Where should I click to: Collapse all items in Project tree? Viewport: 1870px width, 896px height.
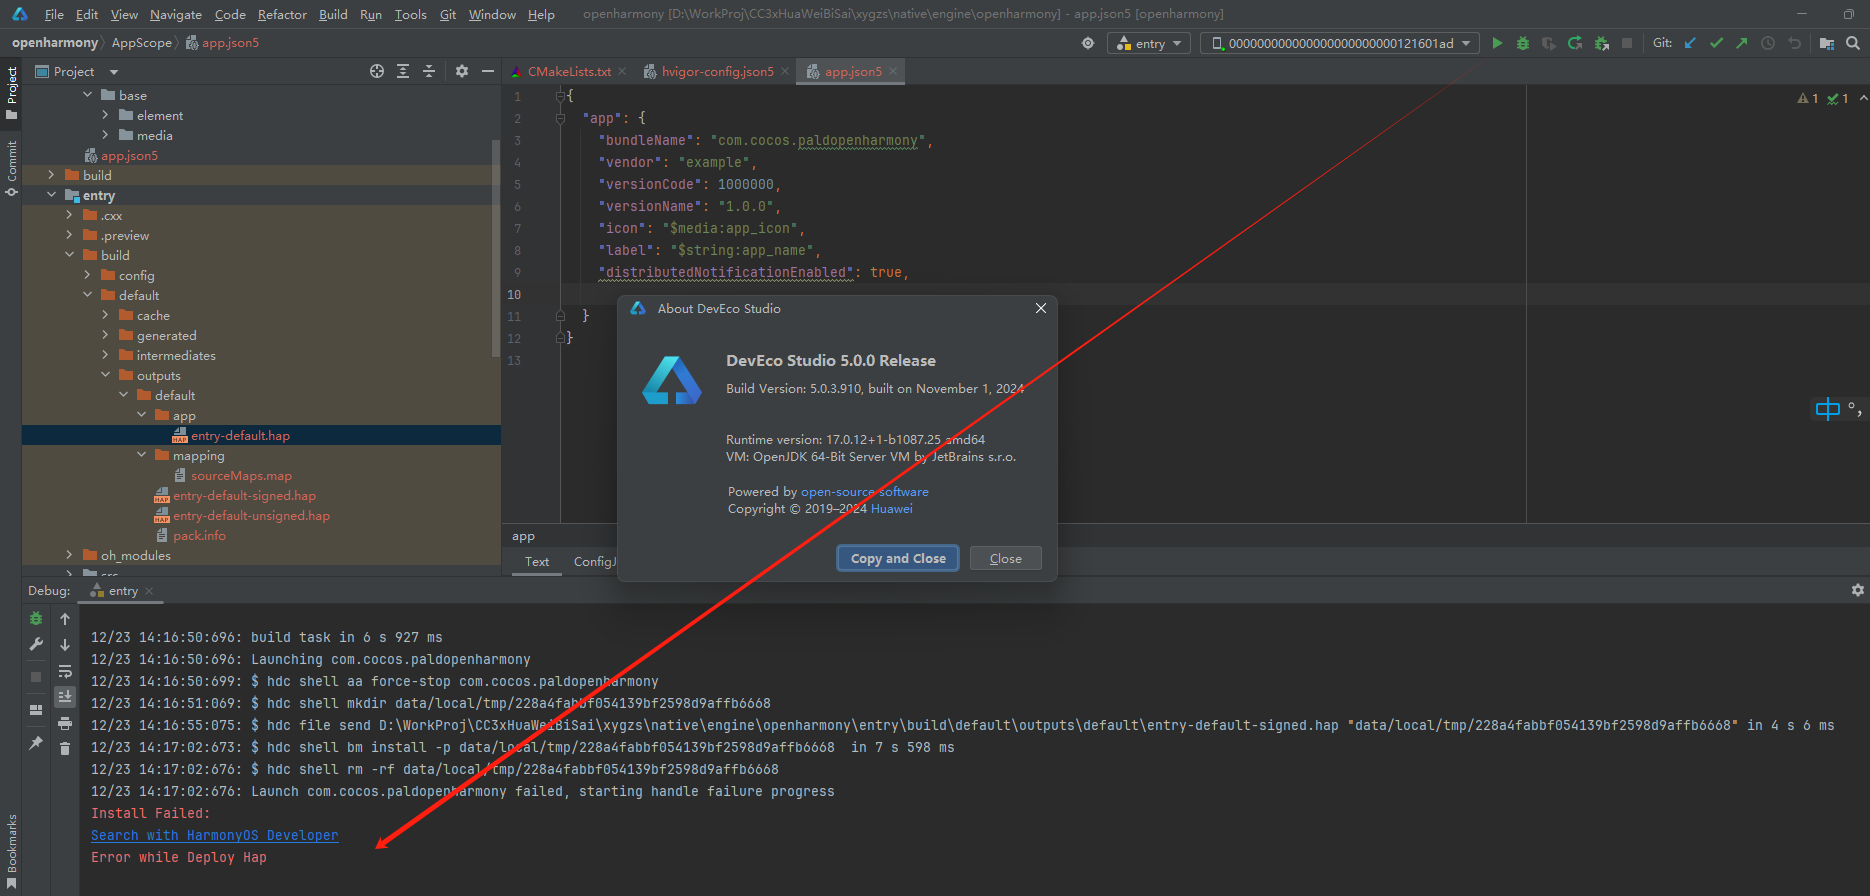[429, 71]
